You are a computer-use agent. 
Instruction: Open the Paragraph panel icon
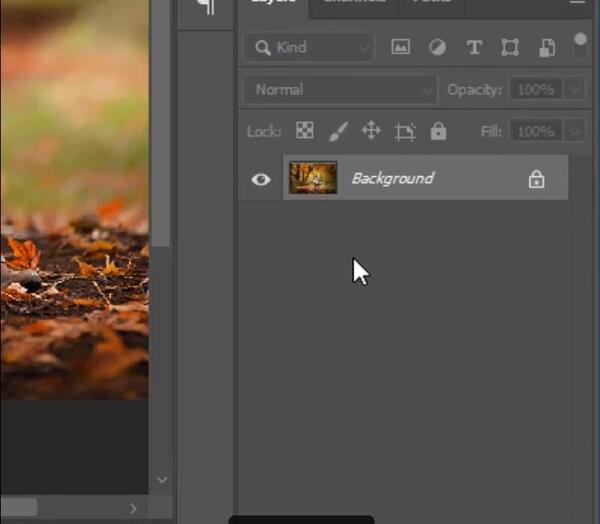(206, 7)
